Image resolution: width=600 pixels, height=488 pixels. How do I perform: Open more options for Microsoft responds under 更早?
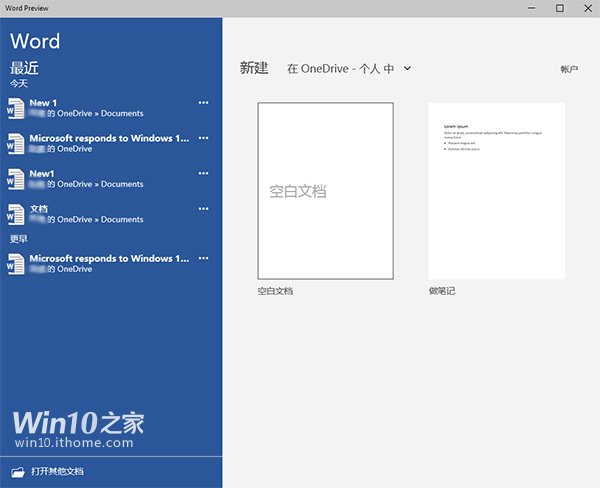[204, 258]
